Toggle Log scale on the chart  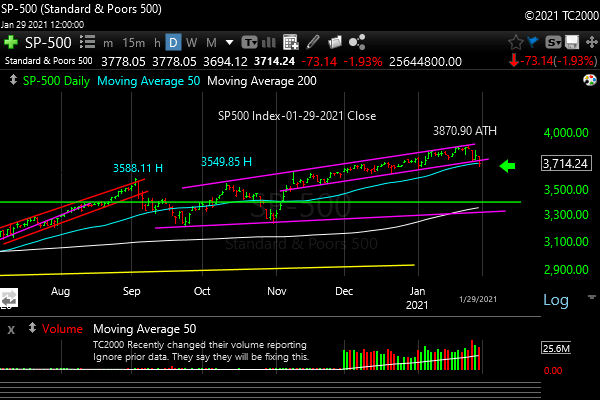pos(556,300)
